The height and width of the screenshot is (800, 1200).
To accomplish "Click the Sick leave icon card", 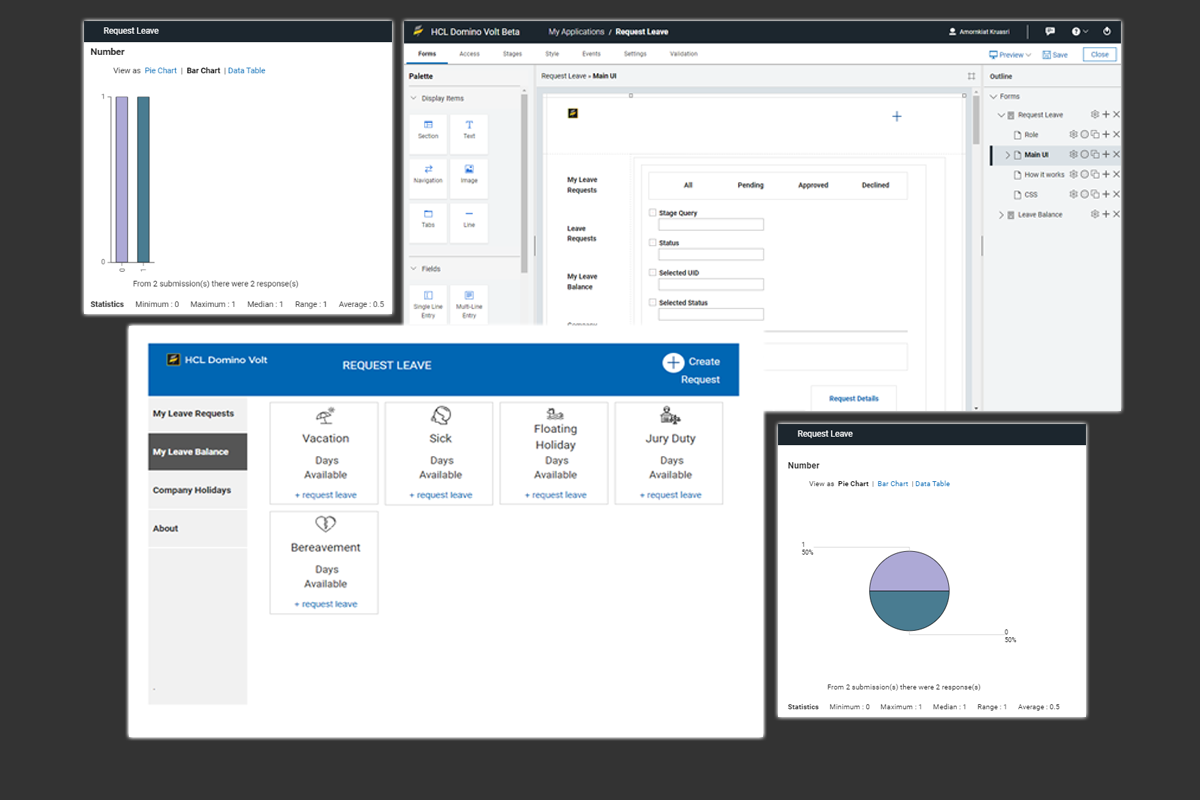I will point(441,415).
